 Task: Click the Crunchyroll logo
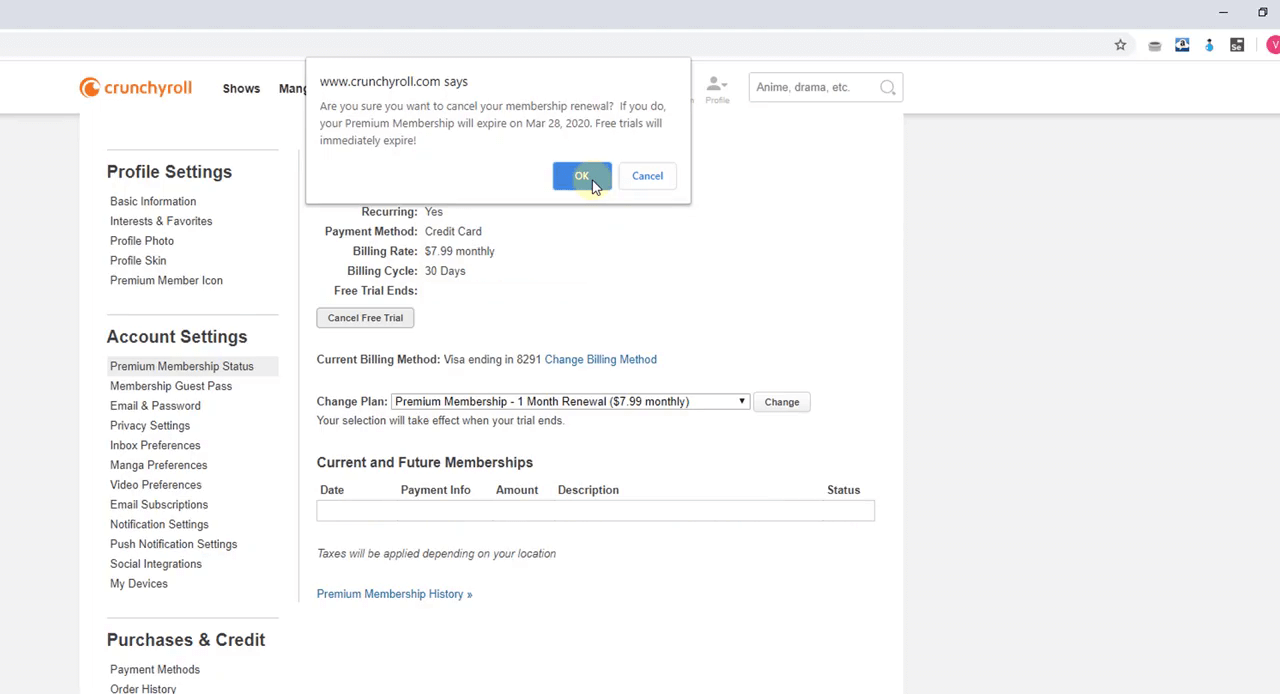coord(136,88)
